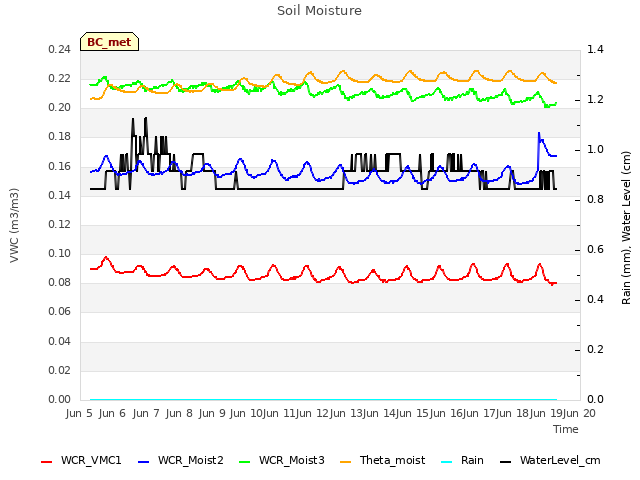Click the tallest black water level peak

(146, 118)
